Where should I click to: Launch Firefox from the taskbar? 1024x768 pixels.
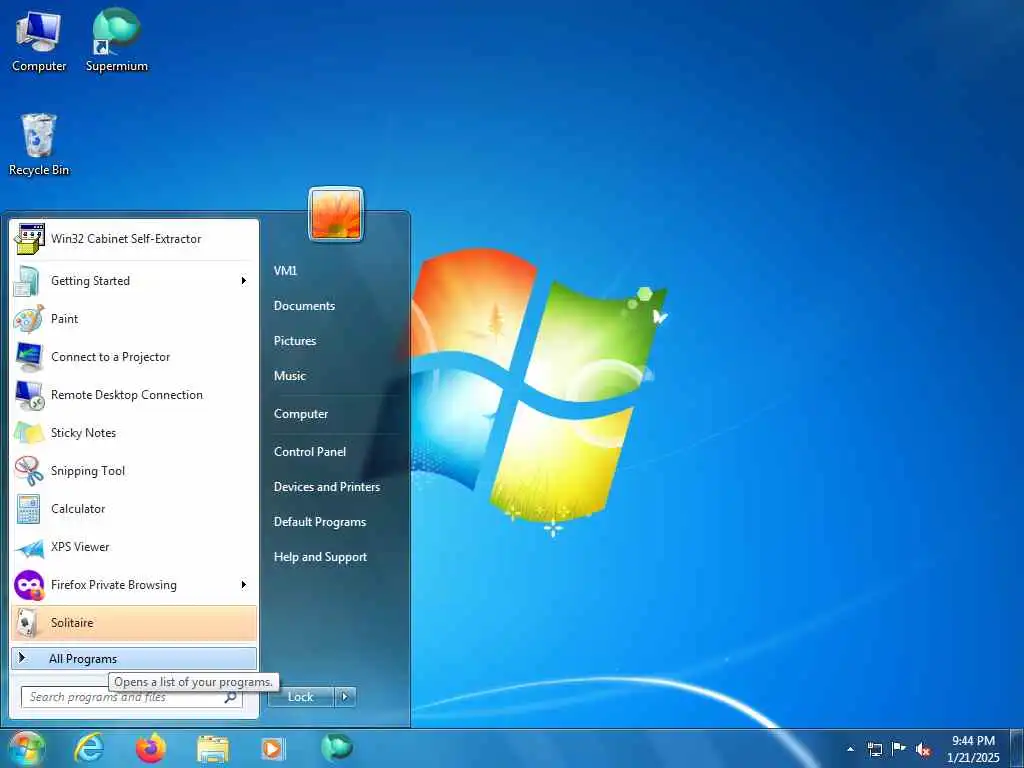[151, 748]
